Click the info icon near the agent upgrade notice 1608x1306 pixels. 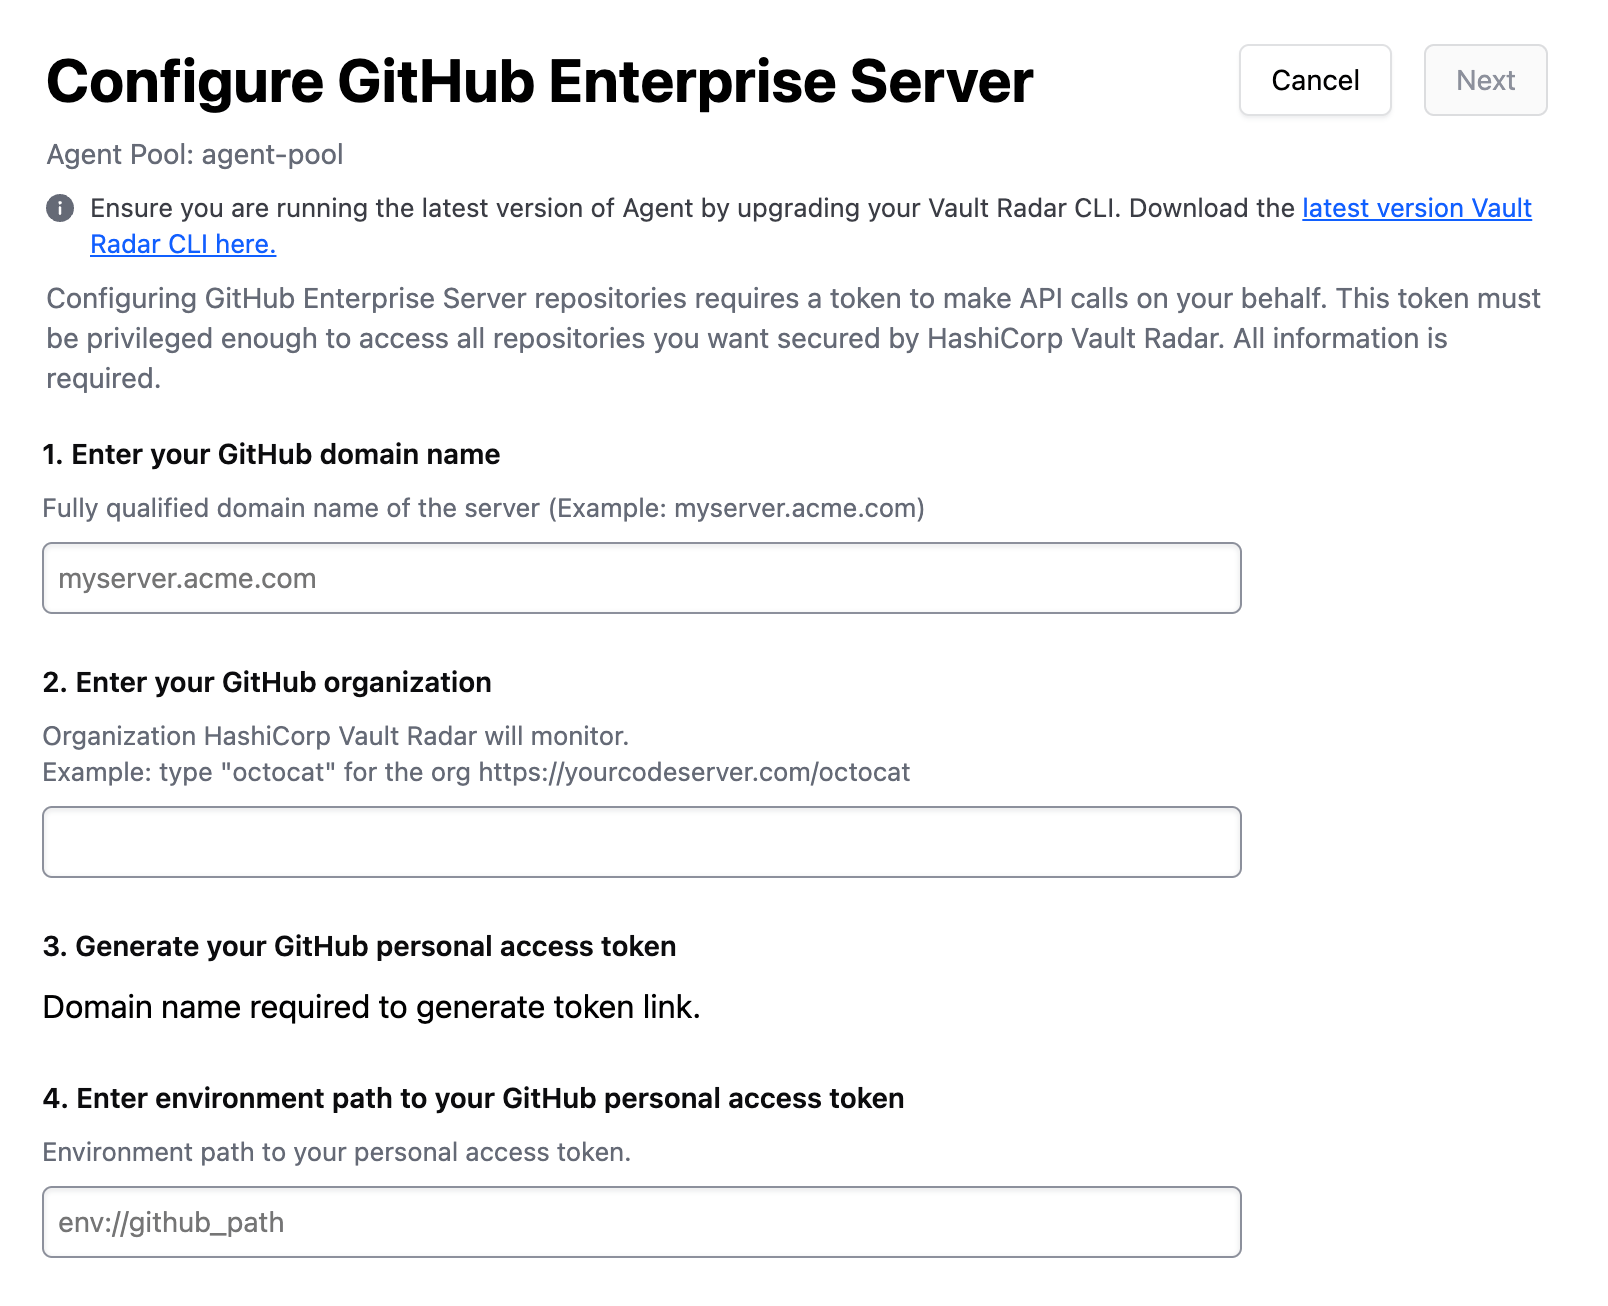(x=60, y=209)
